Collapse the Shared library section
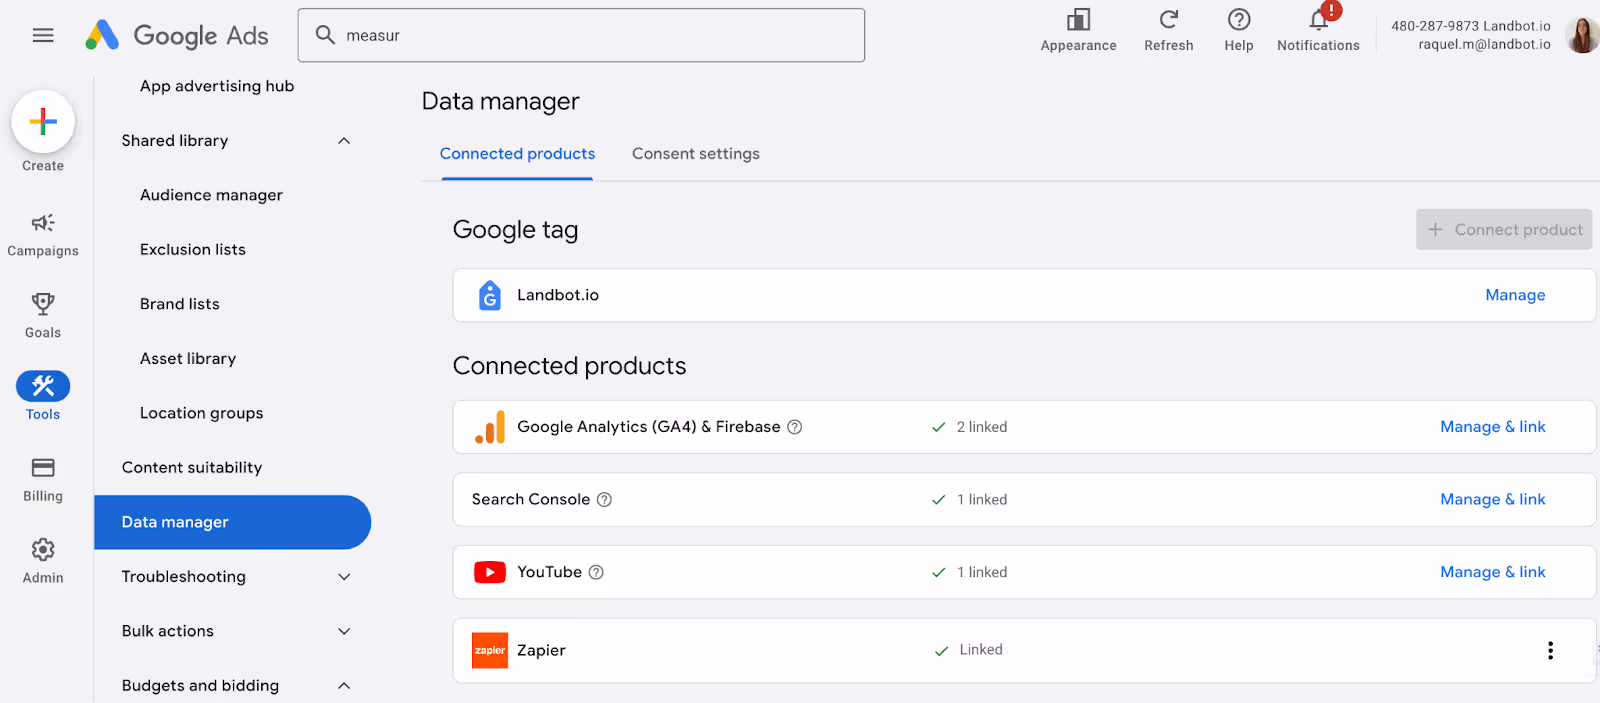1600x703 pixels. pyautogui.click(x=344, y=141)
